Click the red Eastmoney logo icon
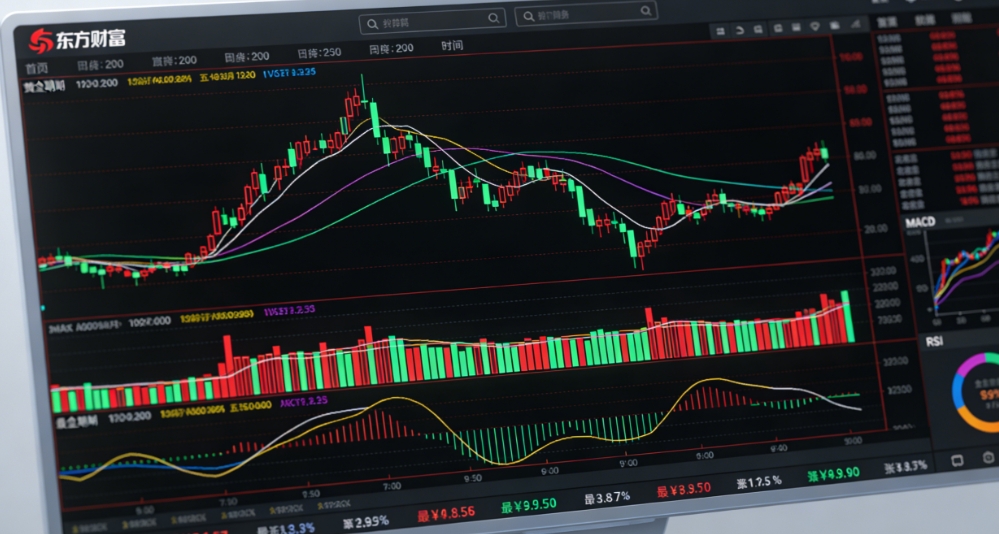999x534 pixels. click(42, 42)
